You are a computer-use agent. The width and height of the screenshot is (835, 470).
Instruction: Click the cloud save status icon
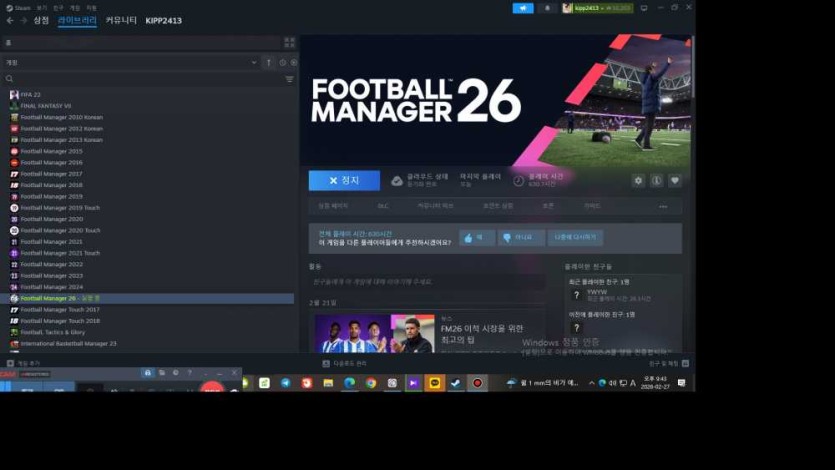397,181
